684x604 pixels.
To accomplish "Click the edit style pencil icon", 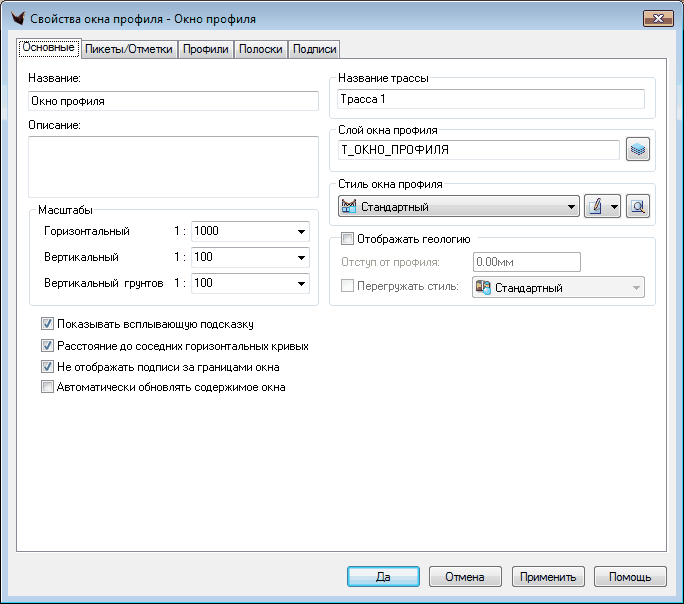I will coord(596,207).
